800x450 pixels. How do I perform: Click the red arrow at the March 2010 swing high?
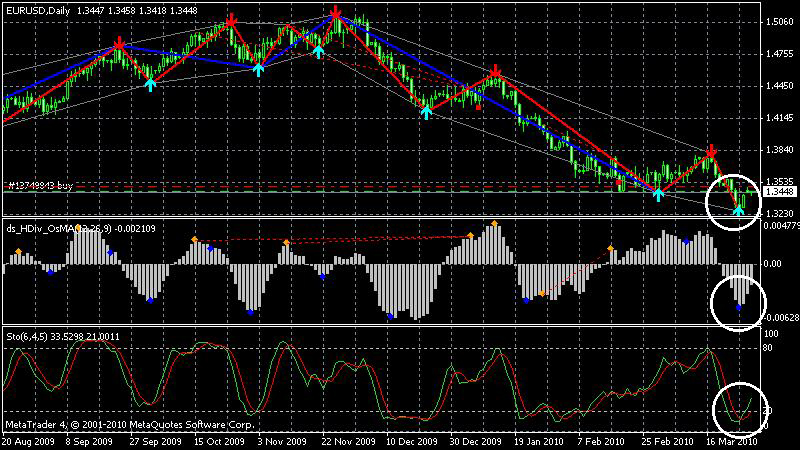click(711, 151)
